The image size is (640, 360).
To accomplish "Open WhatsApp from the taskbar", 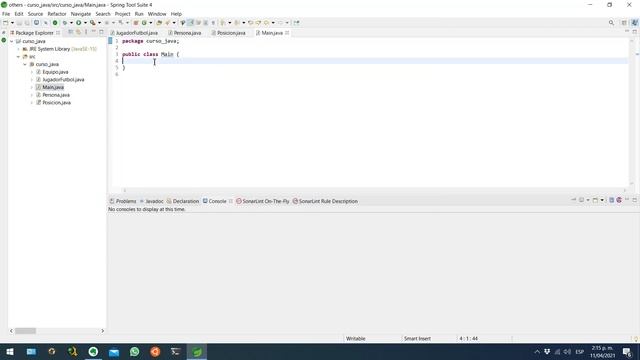I will point(135,352).
